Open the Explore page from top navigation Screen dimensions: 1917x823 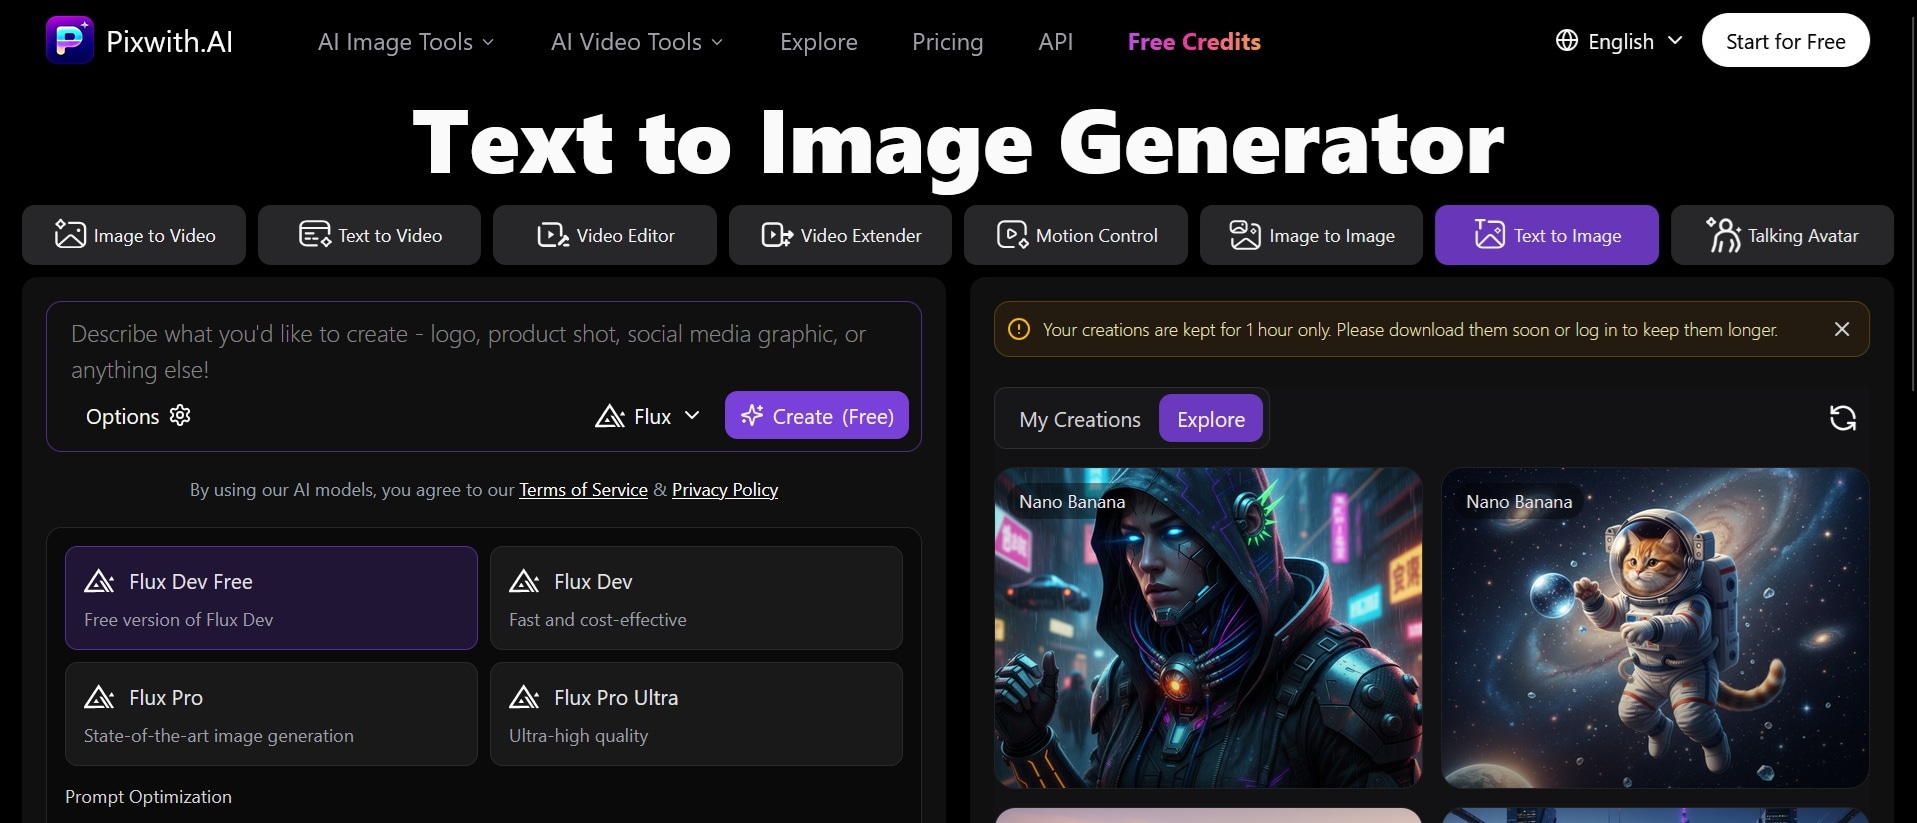click(x=819, y=42)
